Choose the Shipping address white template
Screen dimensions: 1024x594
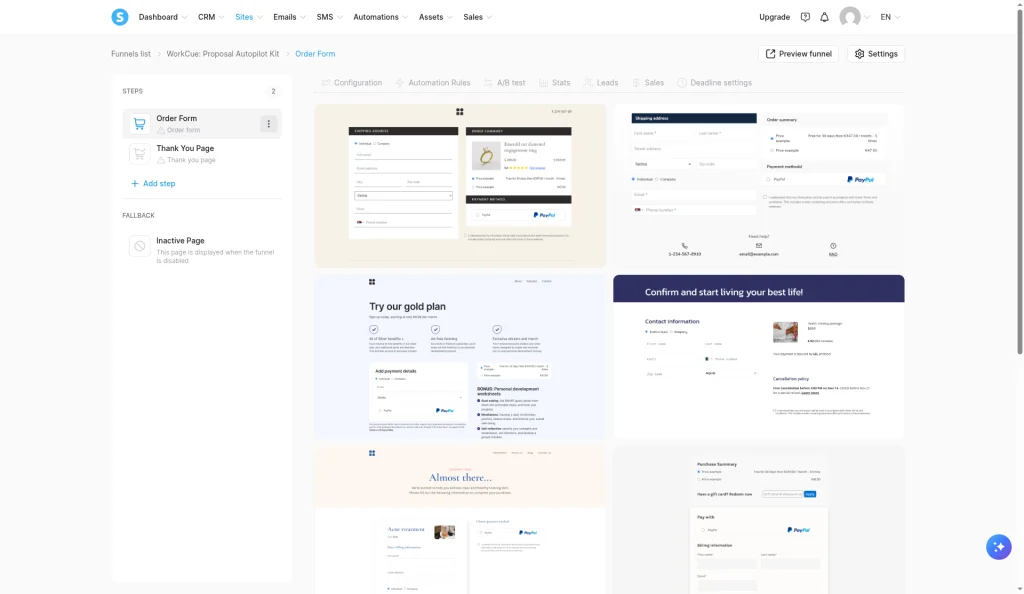759,186
